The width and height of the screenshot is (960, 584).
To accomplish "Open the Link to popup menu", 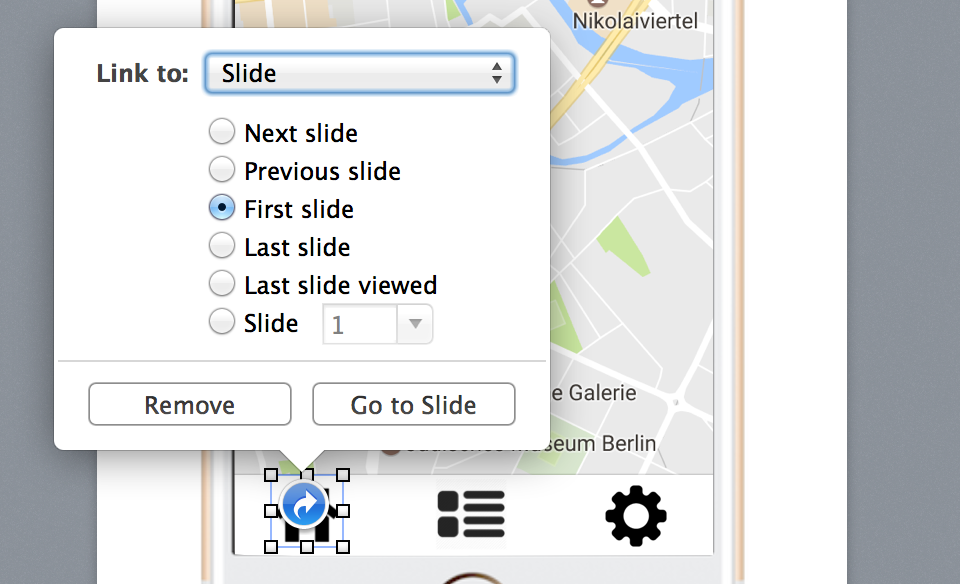I will tap(360, 73).
